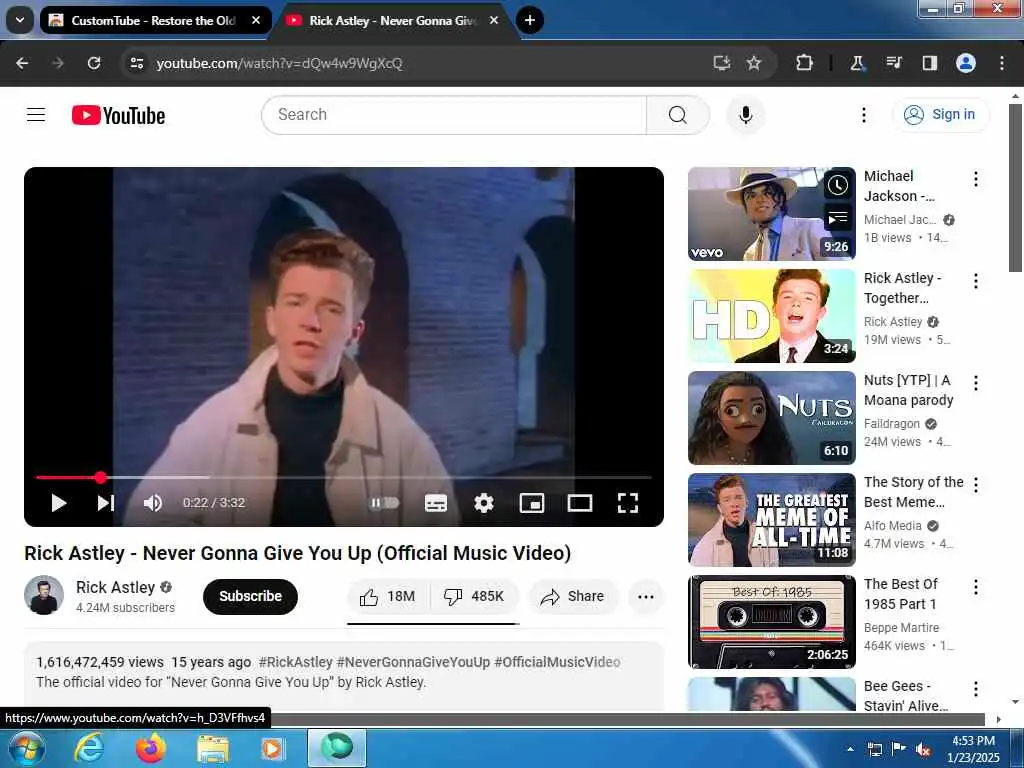This screenshot has width=1024, height=768.
Task: Skip to the next video
Action: tap(106, 503)
